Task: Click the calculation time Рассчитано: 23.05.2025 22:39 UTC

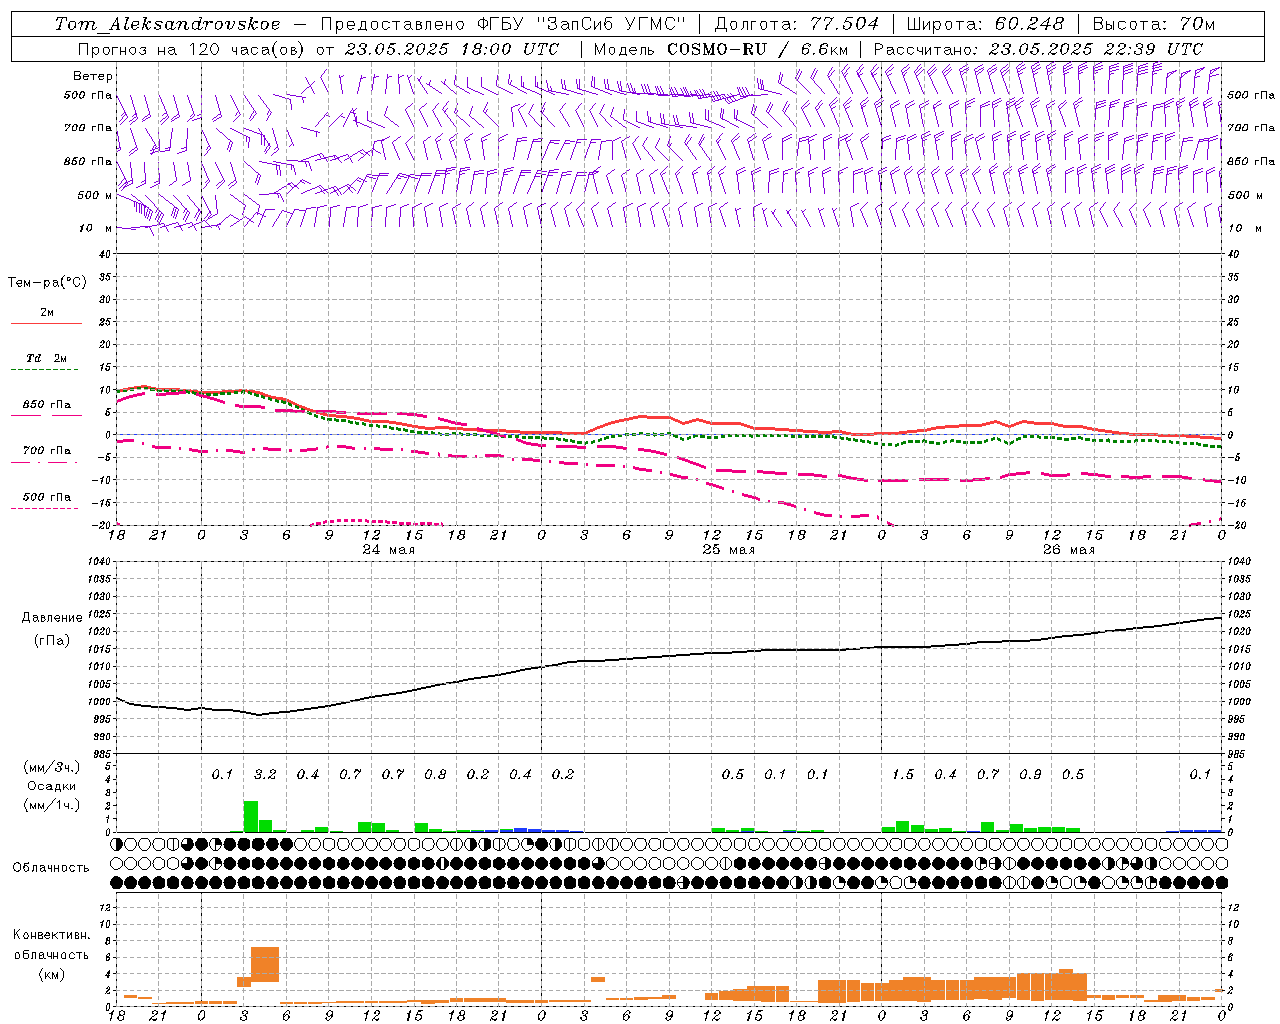Action: coord(1038,49)
